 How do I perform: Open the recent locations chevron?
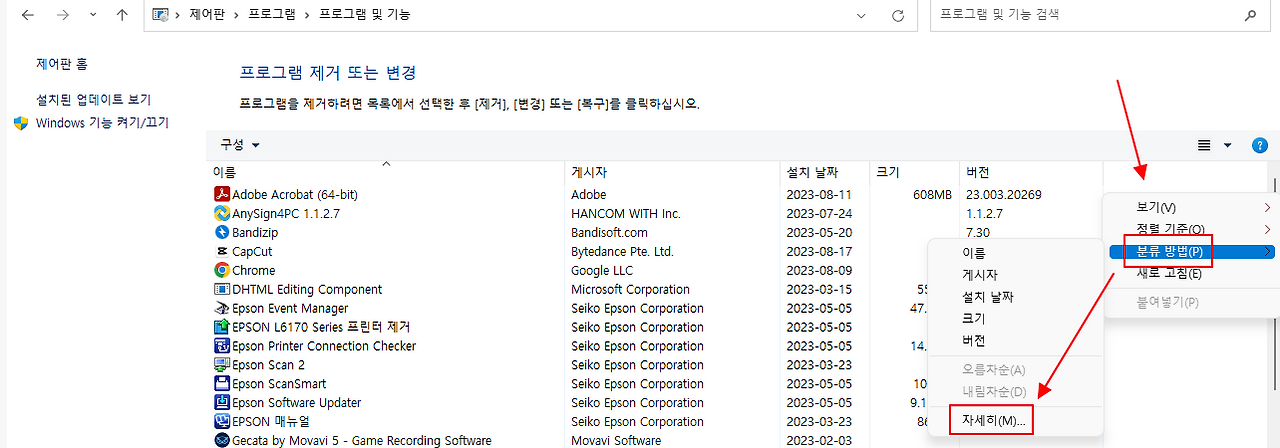tap(93, 16)
